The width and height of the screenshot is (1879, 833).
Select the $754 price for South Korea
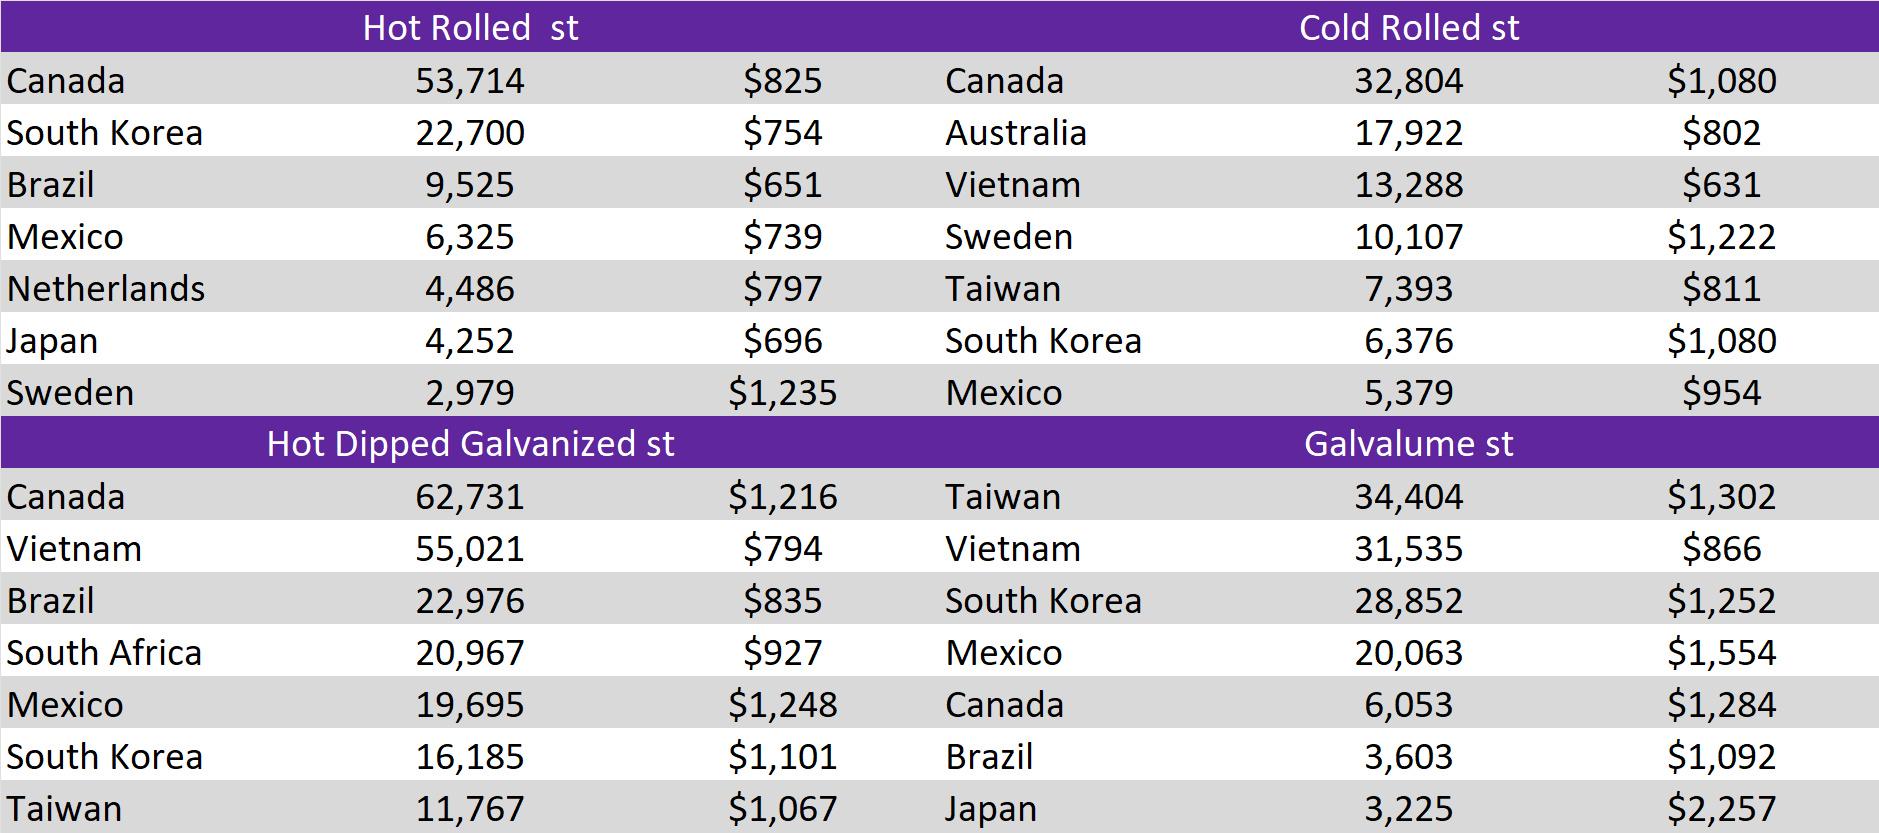[782, 132]
